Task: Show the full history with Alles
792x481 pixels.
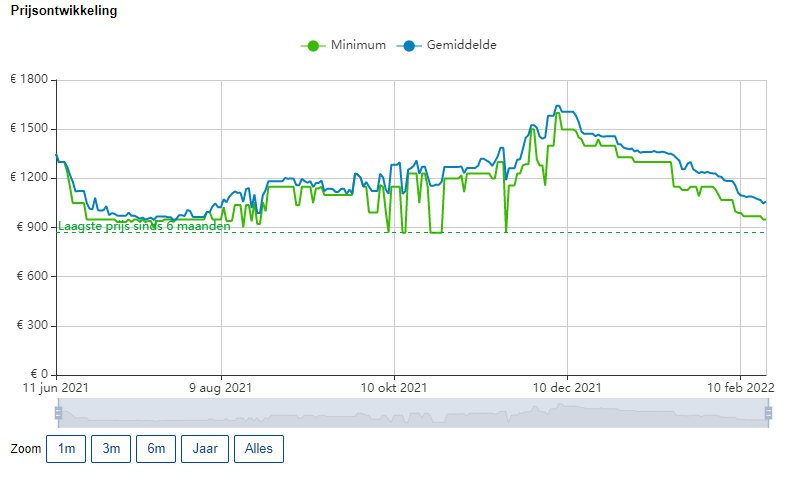Action: pyautogui.click(x=259, y=449)
